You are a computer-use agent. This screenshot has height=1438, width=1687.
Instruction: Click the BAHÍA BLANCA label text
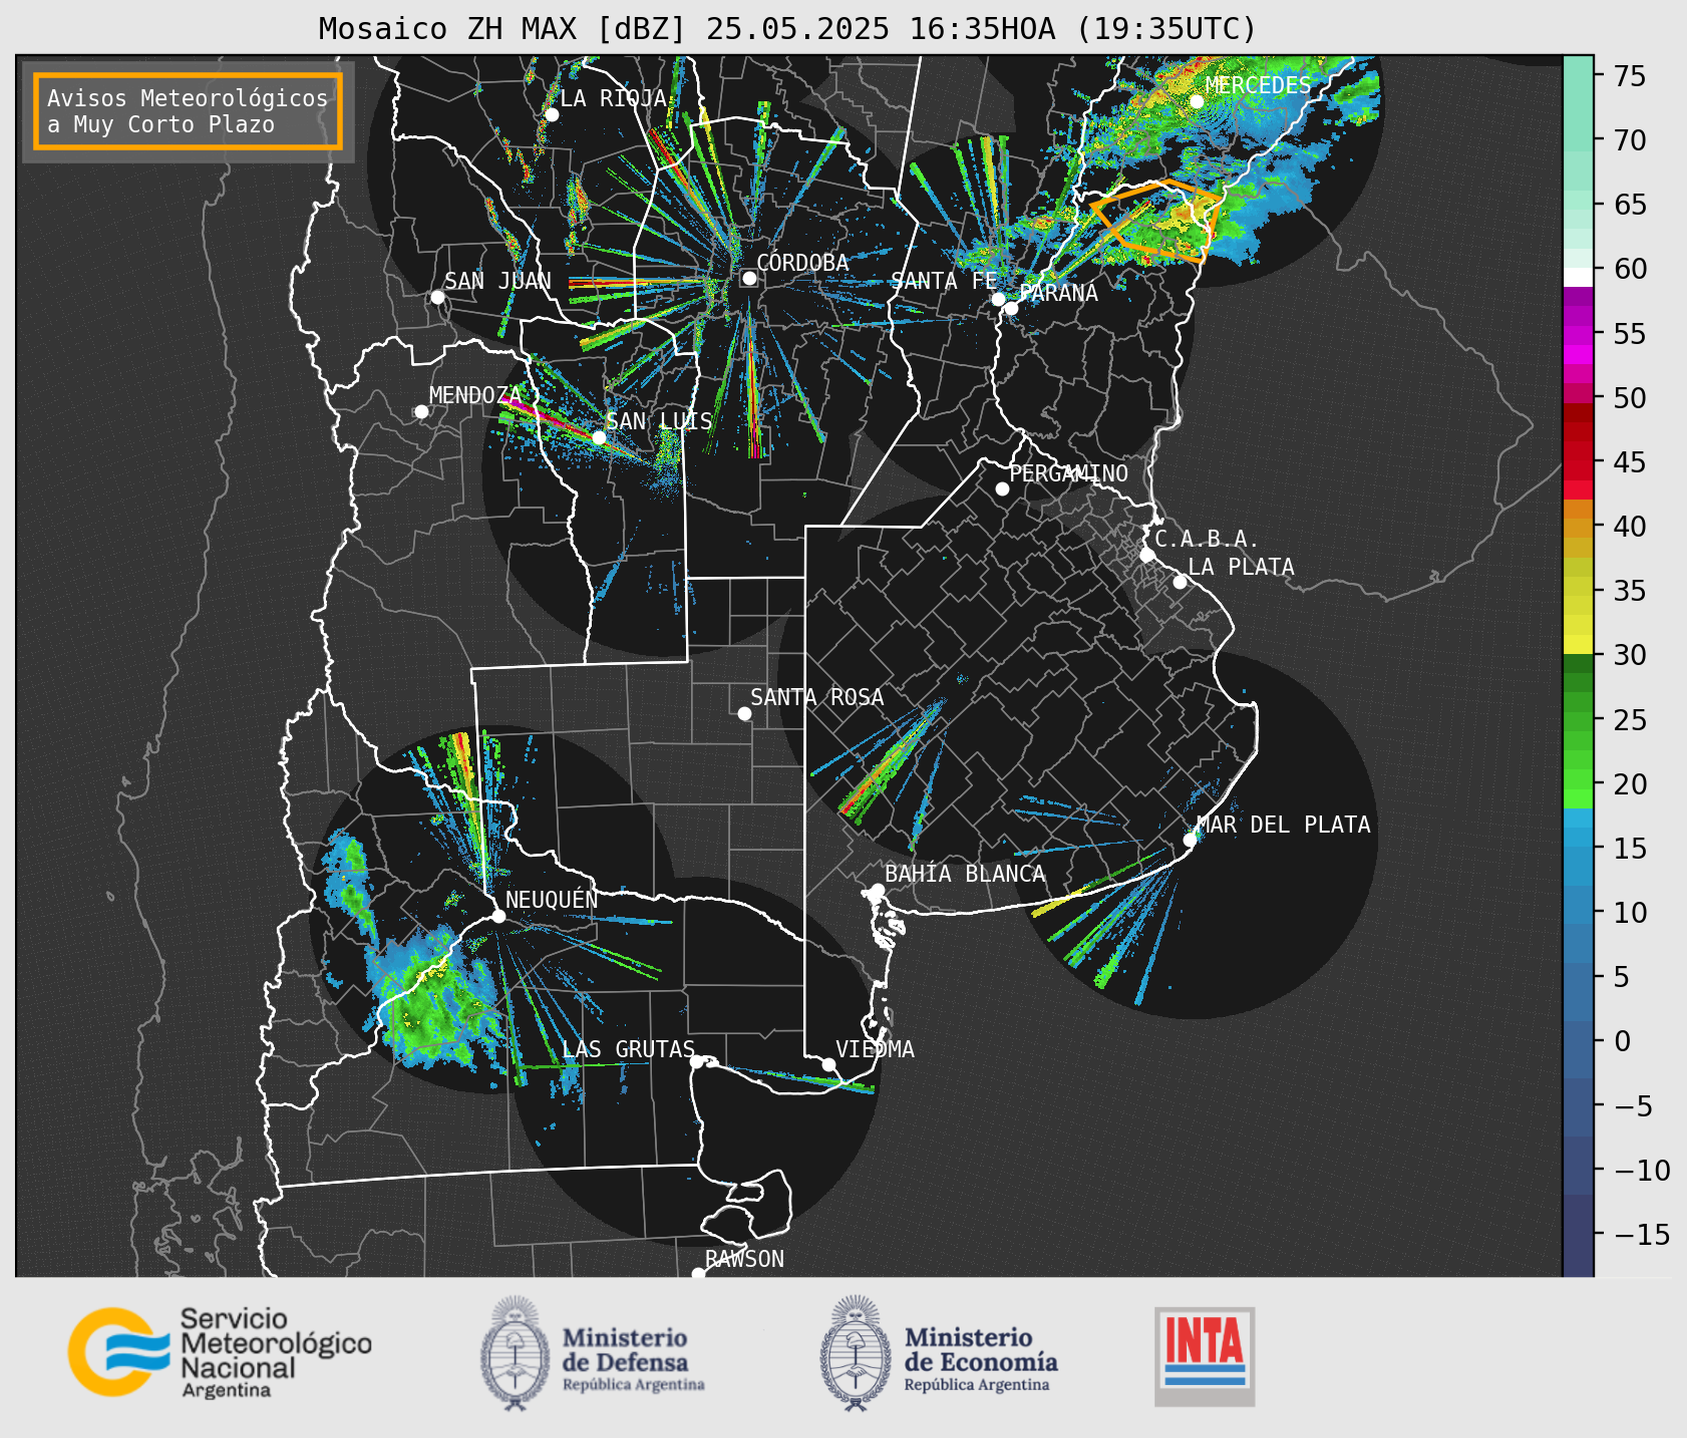click(965, 874)
